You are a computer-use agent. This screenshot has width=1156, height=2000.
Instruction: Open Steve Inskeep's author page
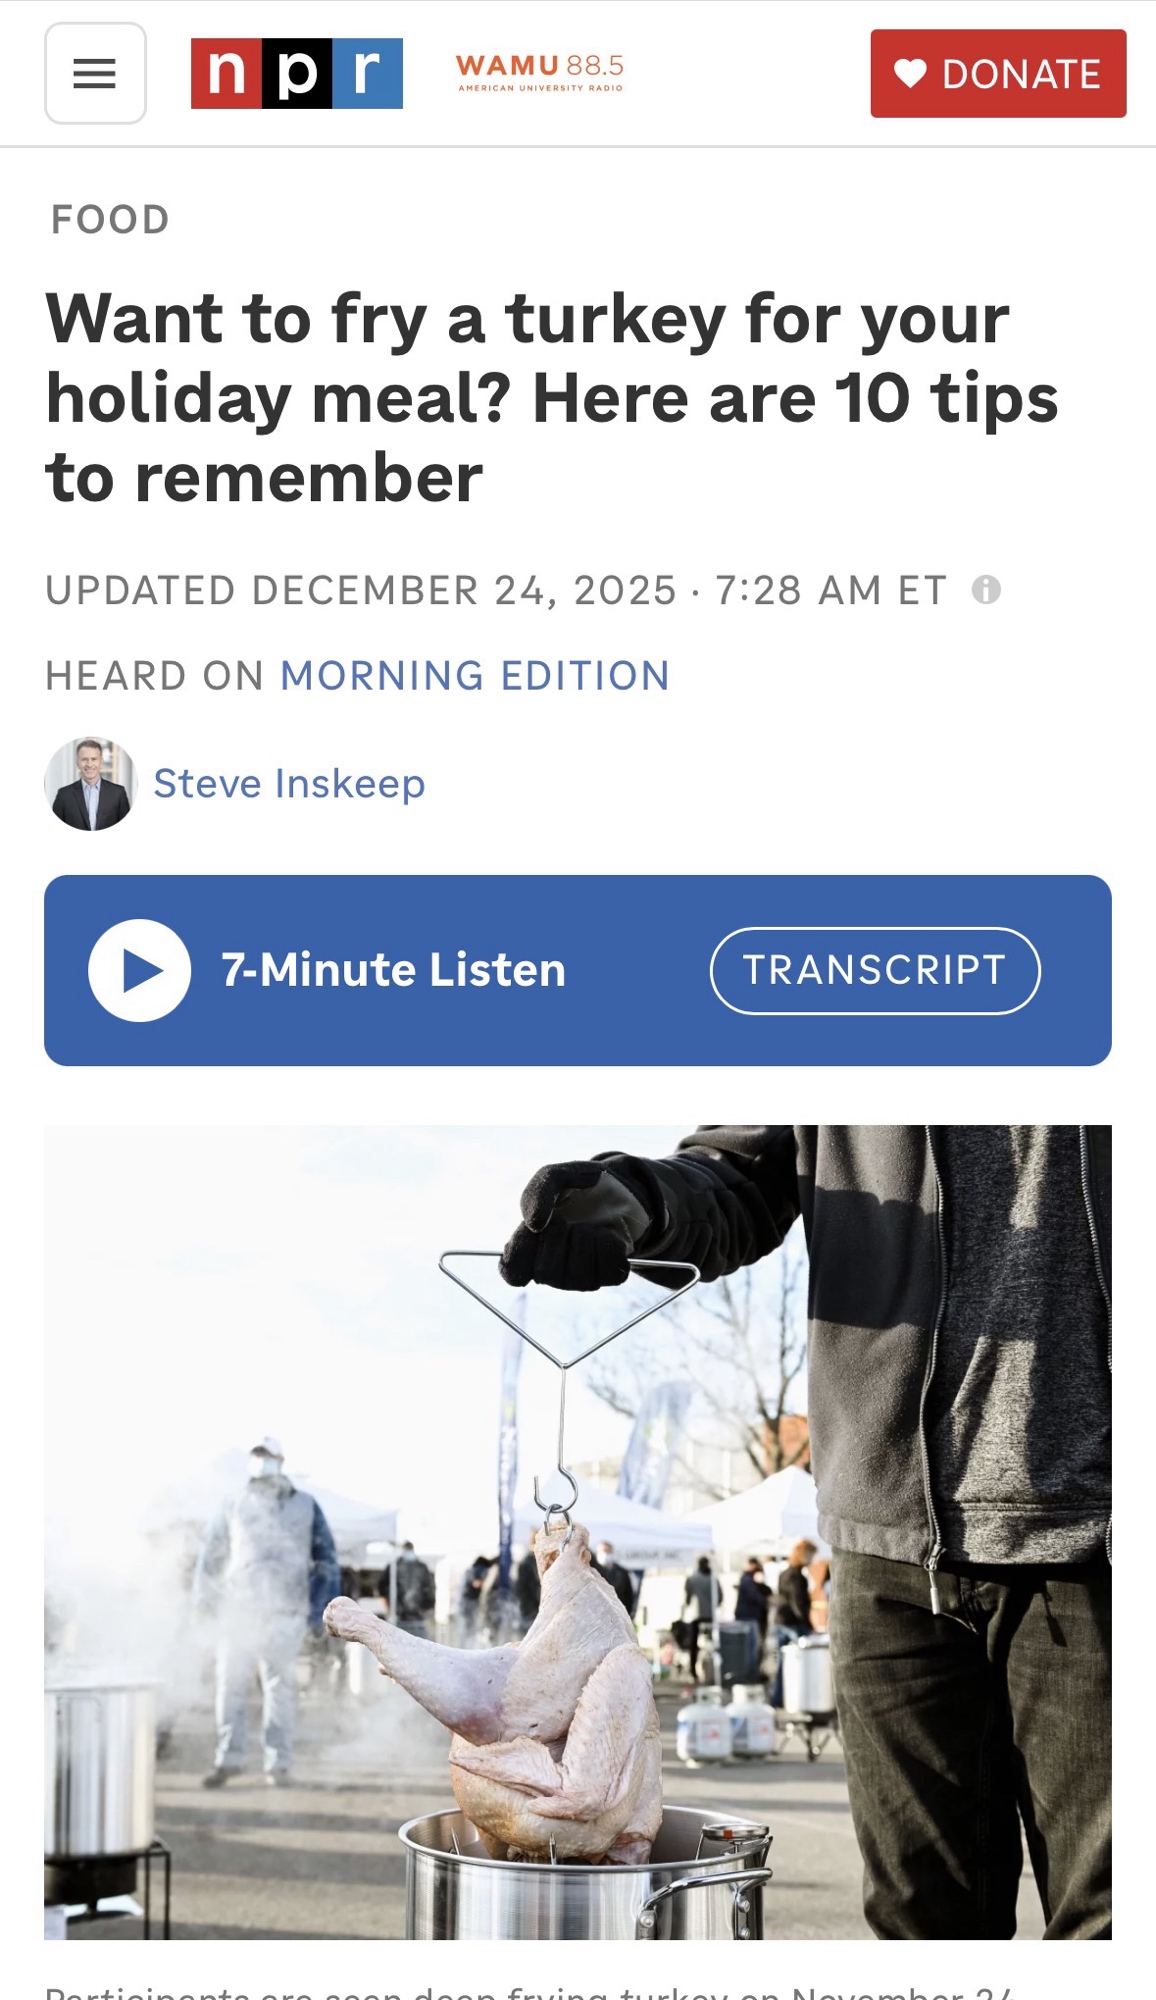click(289, 784)
